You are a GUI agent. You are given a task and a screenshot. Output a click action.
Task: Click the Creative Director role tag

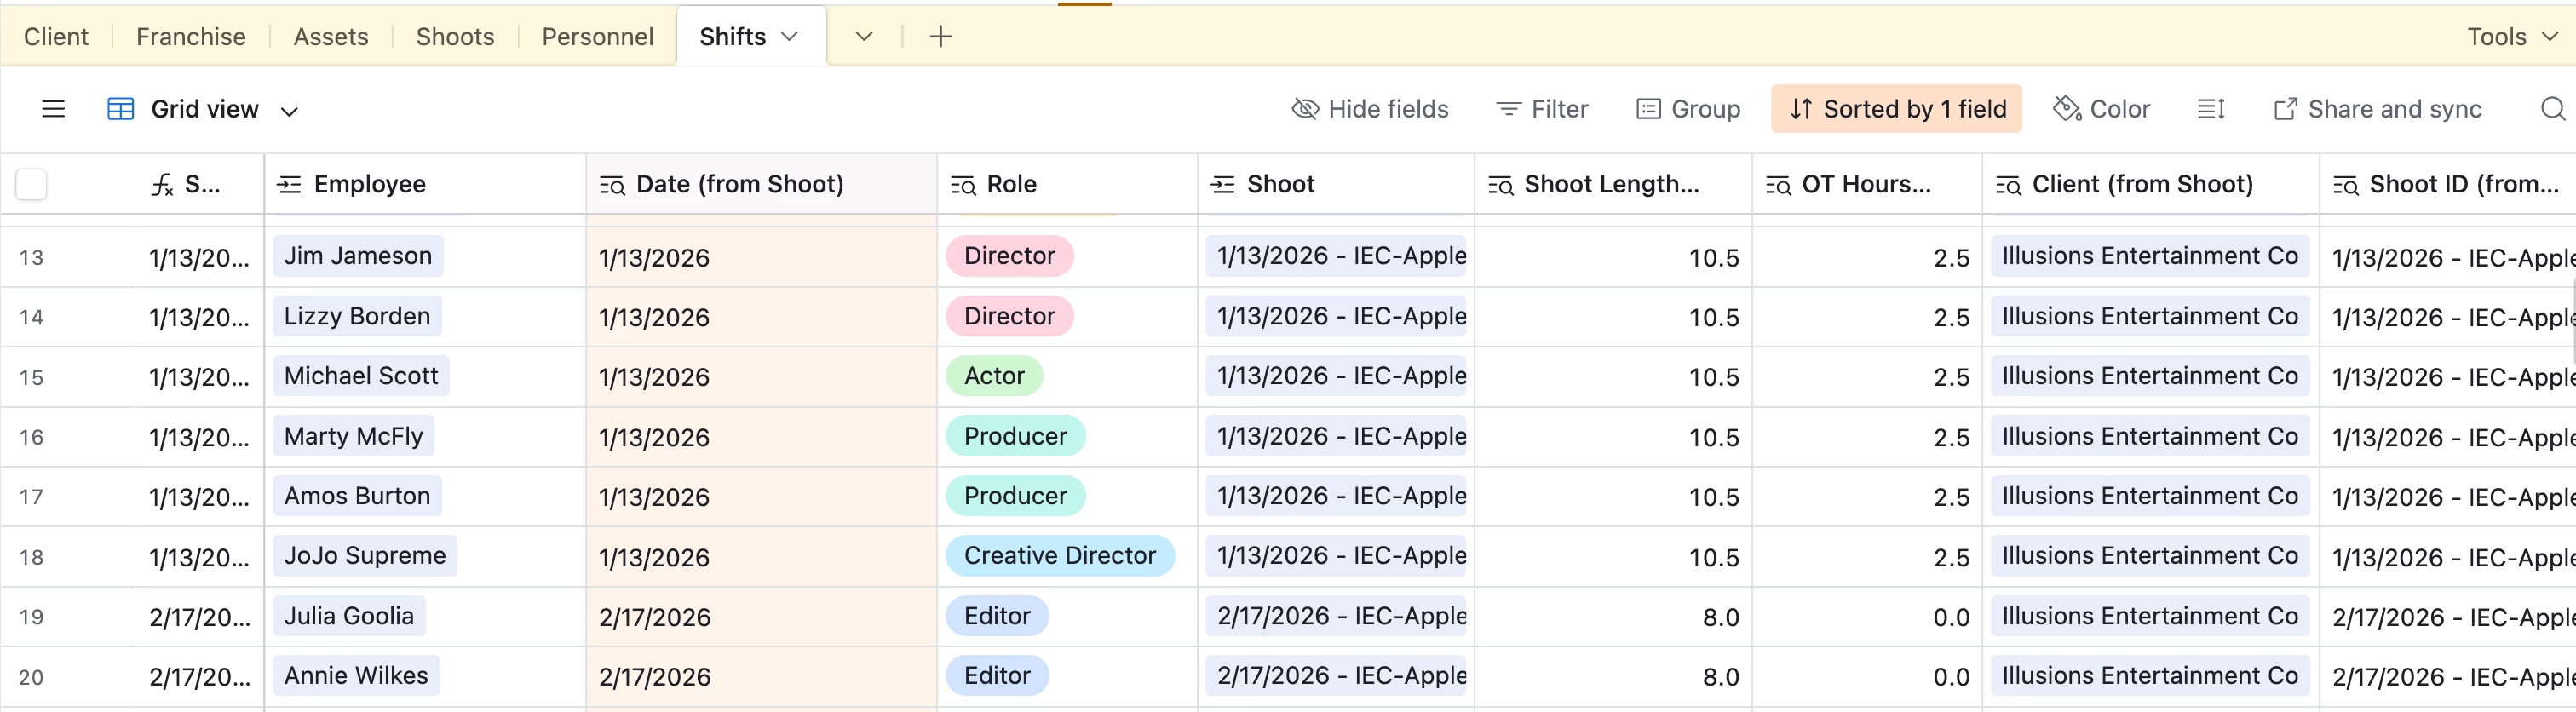pos(1059,556)
